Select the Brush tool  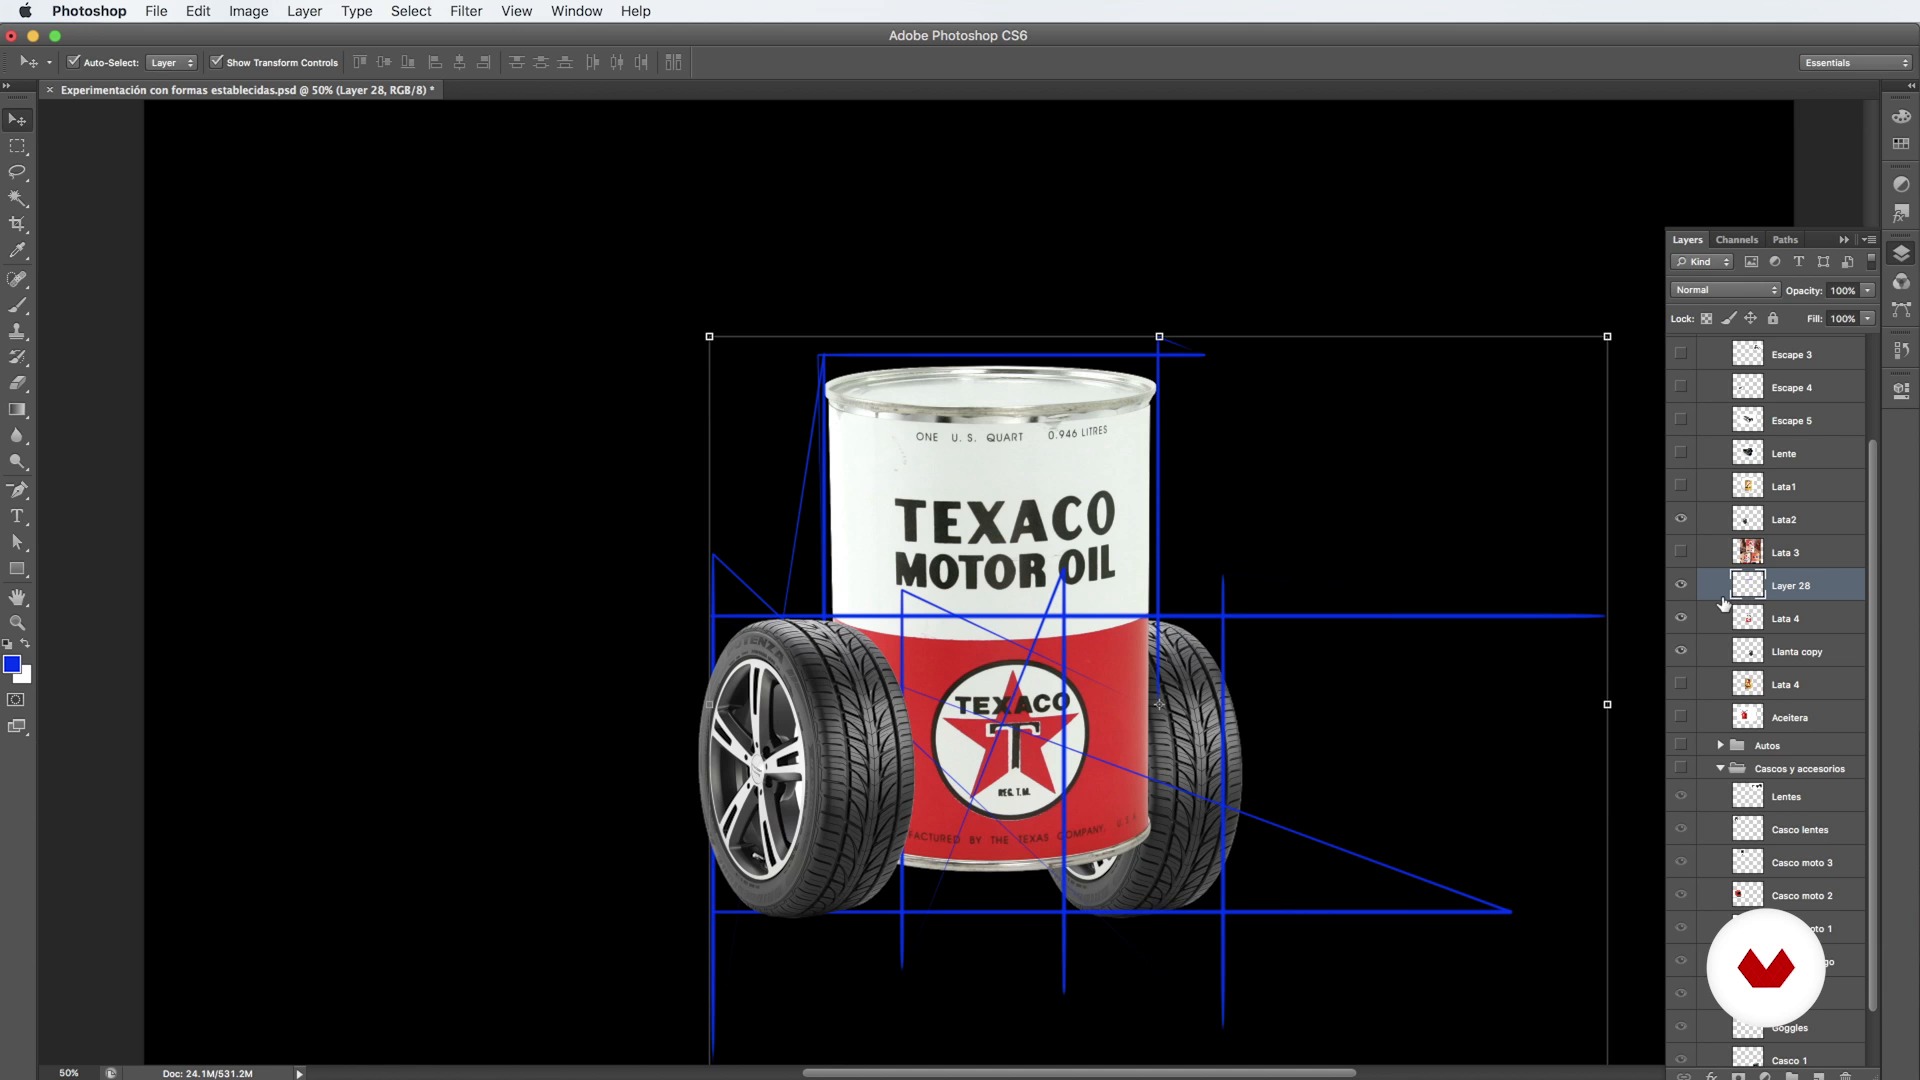tap(17, 305)
